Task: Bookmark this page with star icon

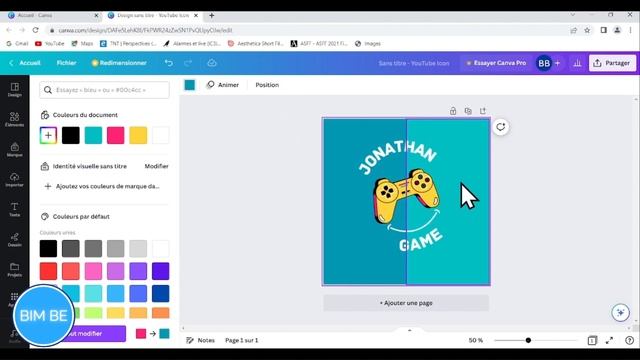Action: coord(587,30)
